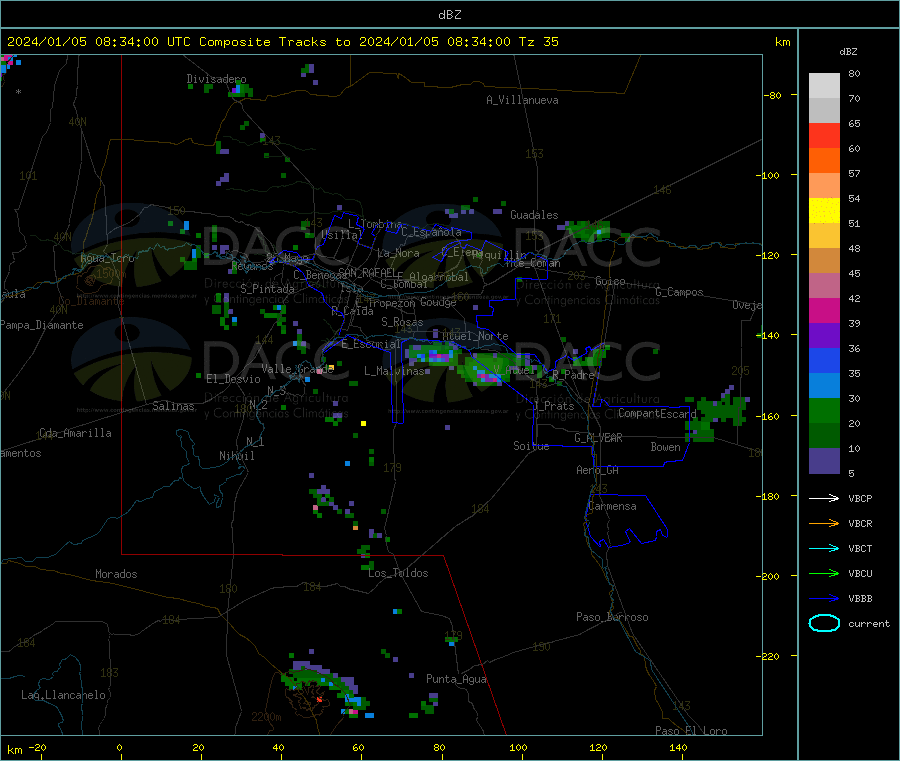Click the green VBCU arrow icon
Screen dimensions: 900x761
point(824,573)
